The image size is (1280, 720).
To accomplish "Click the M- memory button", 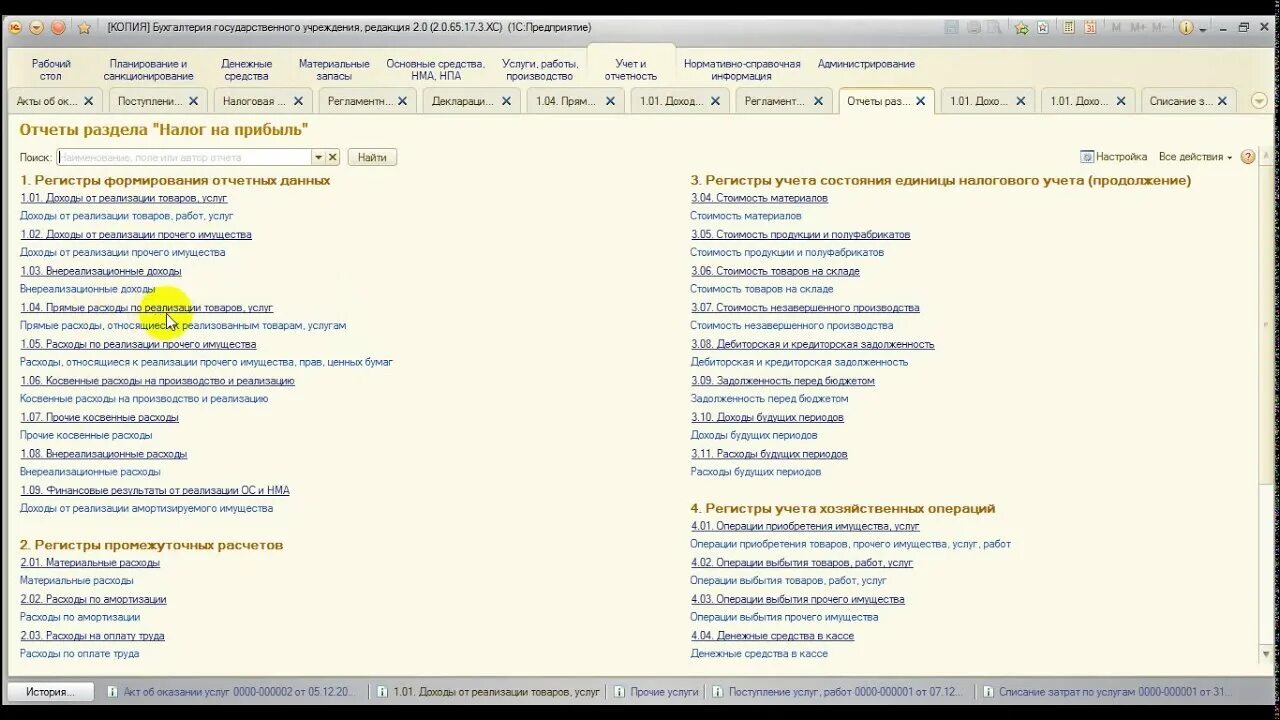I will pos(1158,28).
